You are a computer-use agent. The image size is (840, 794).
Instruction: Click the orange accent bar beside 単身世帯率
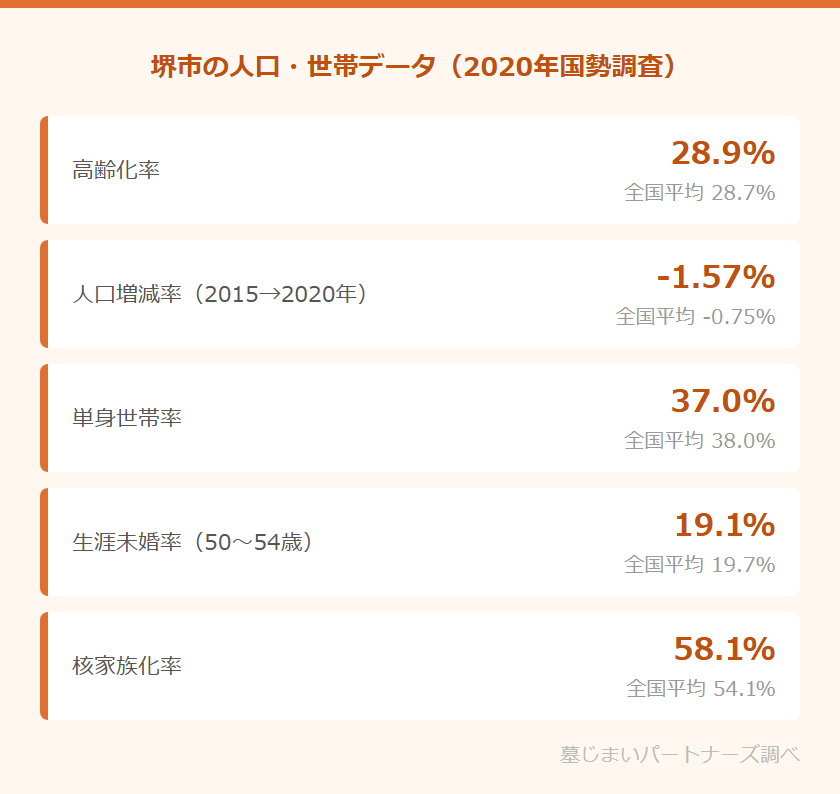pos(44,418)
